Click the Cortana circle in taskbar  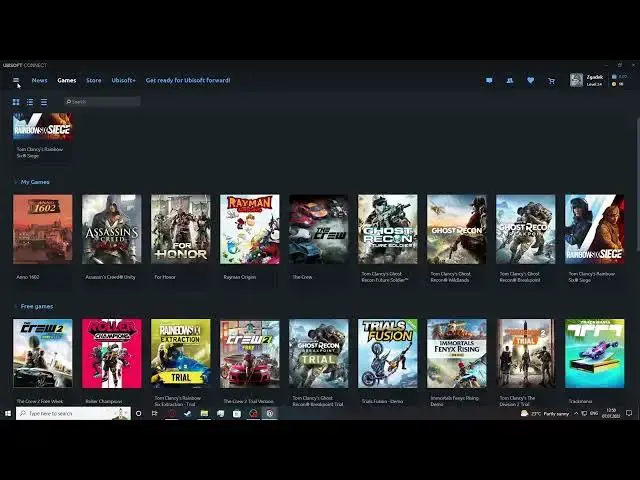pyautogui.click(x=138, y=413)
